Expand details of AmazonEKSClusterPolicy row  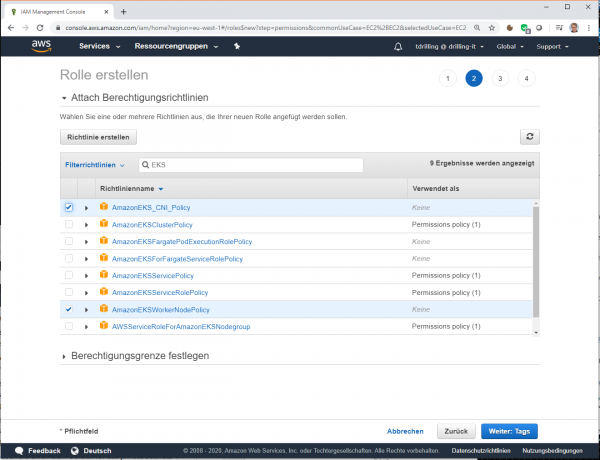[x=86, y=225]
